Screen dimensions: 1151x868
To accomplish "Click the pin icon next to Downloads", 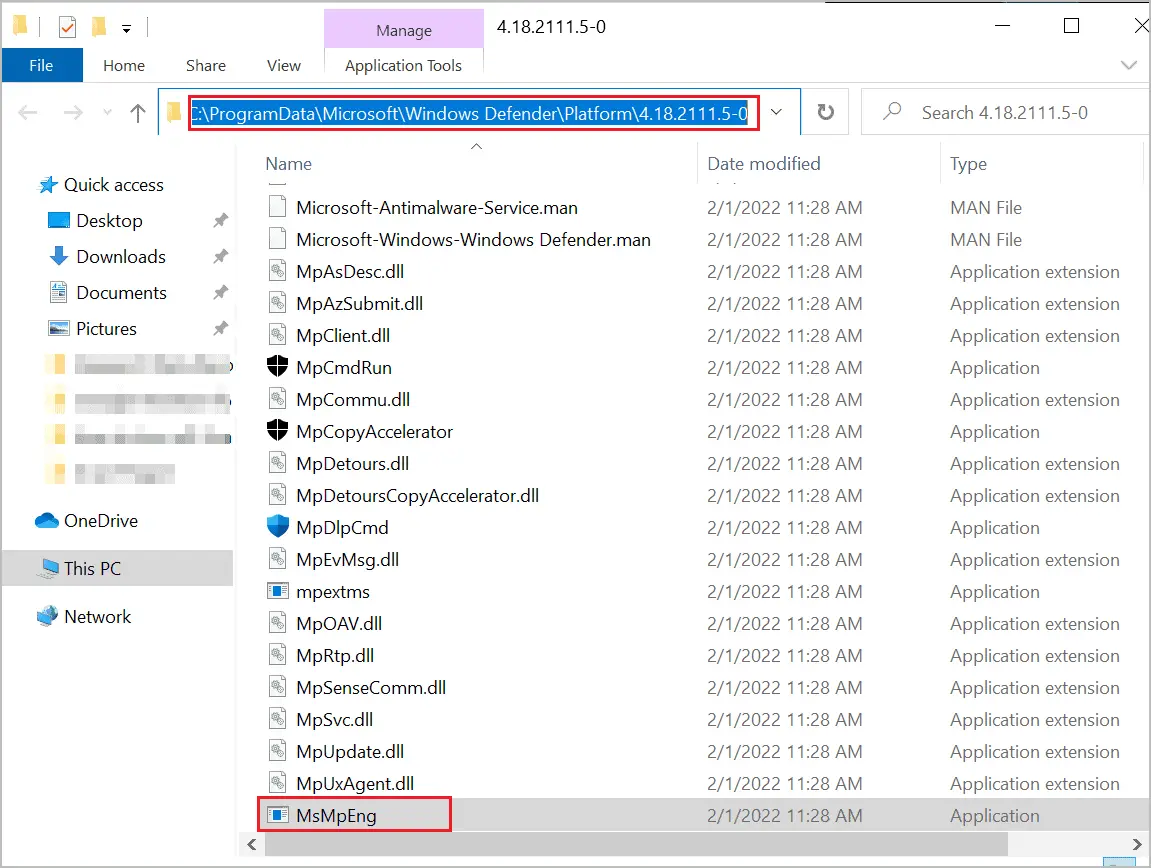I will 220,256.
